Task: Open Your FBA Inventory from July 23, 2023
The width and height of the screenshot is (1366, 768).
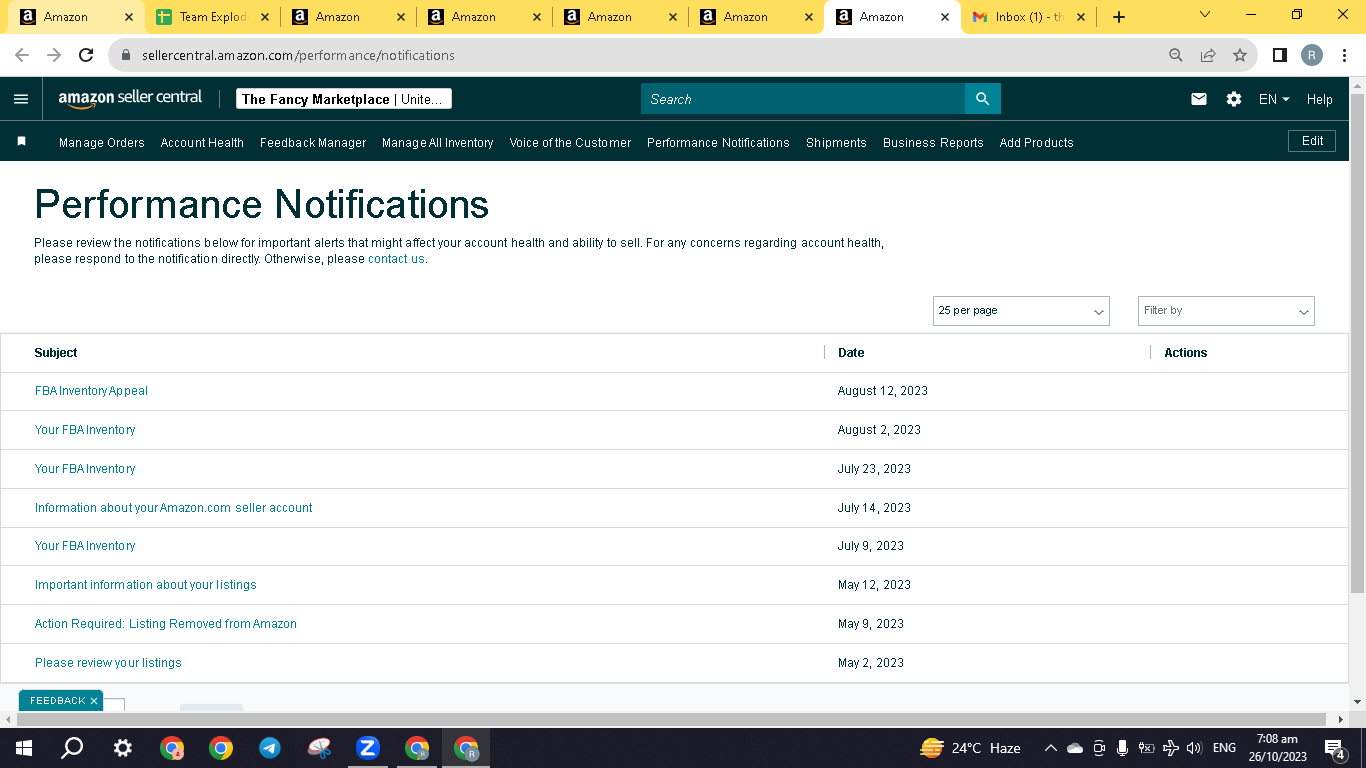Action: click(x=85, y=469)
